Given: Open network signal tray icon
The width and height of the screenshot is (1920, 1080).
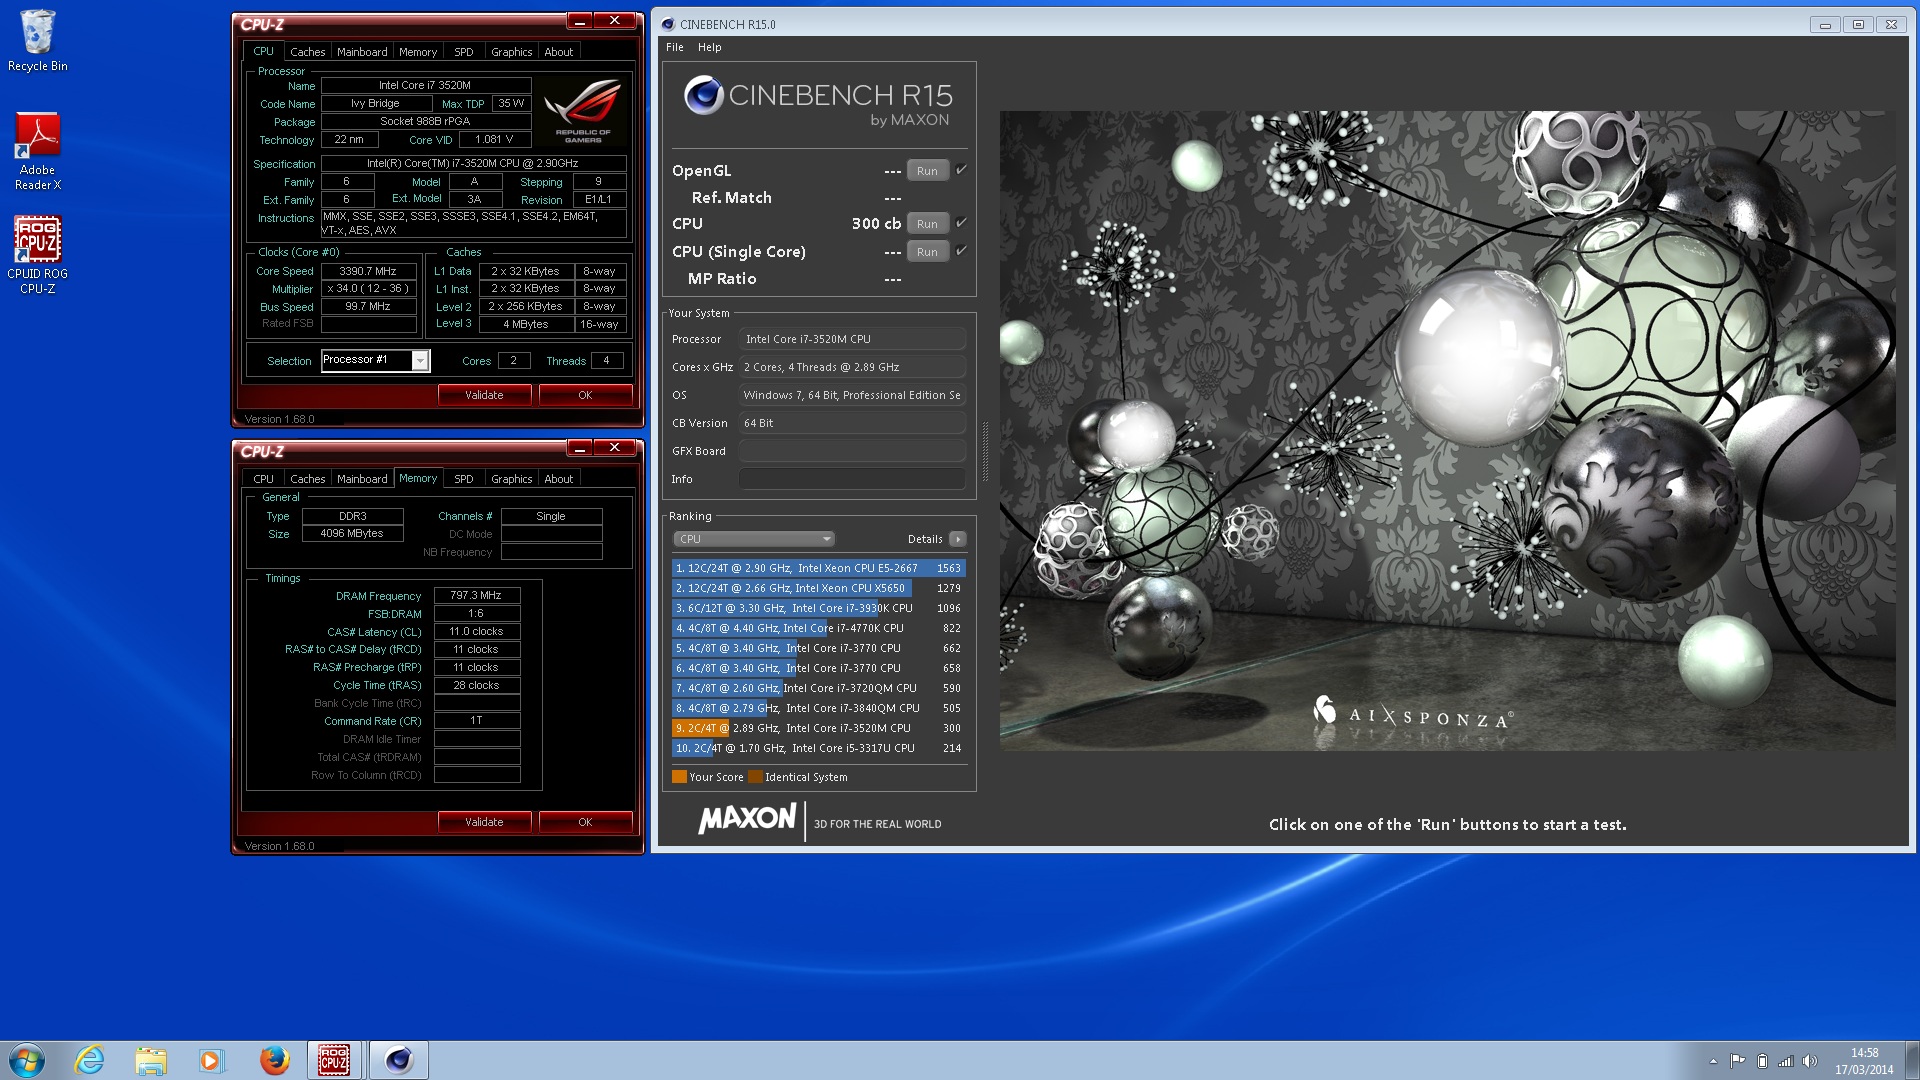Looking at the screenshot, I should (1785, 1061).
